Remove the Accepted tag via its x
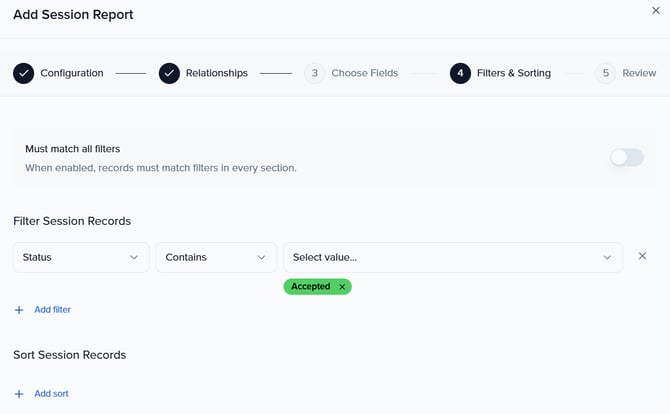670x414 pixels. point(342,287)
